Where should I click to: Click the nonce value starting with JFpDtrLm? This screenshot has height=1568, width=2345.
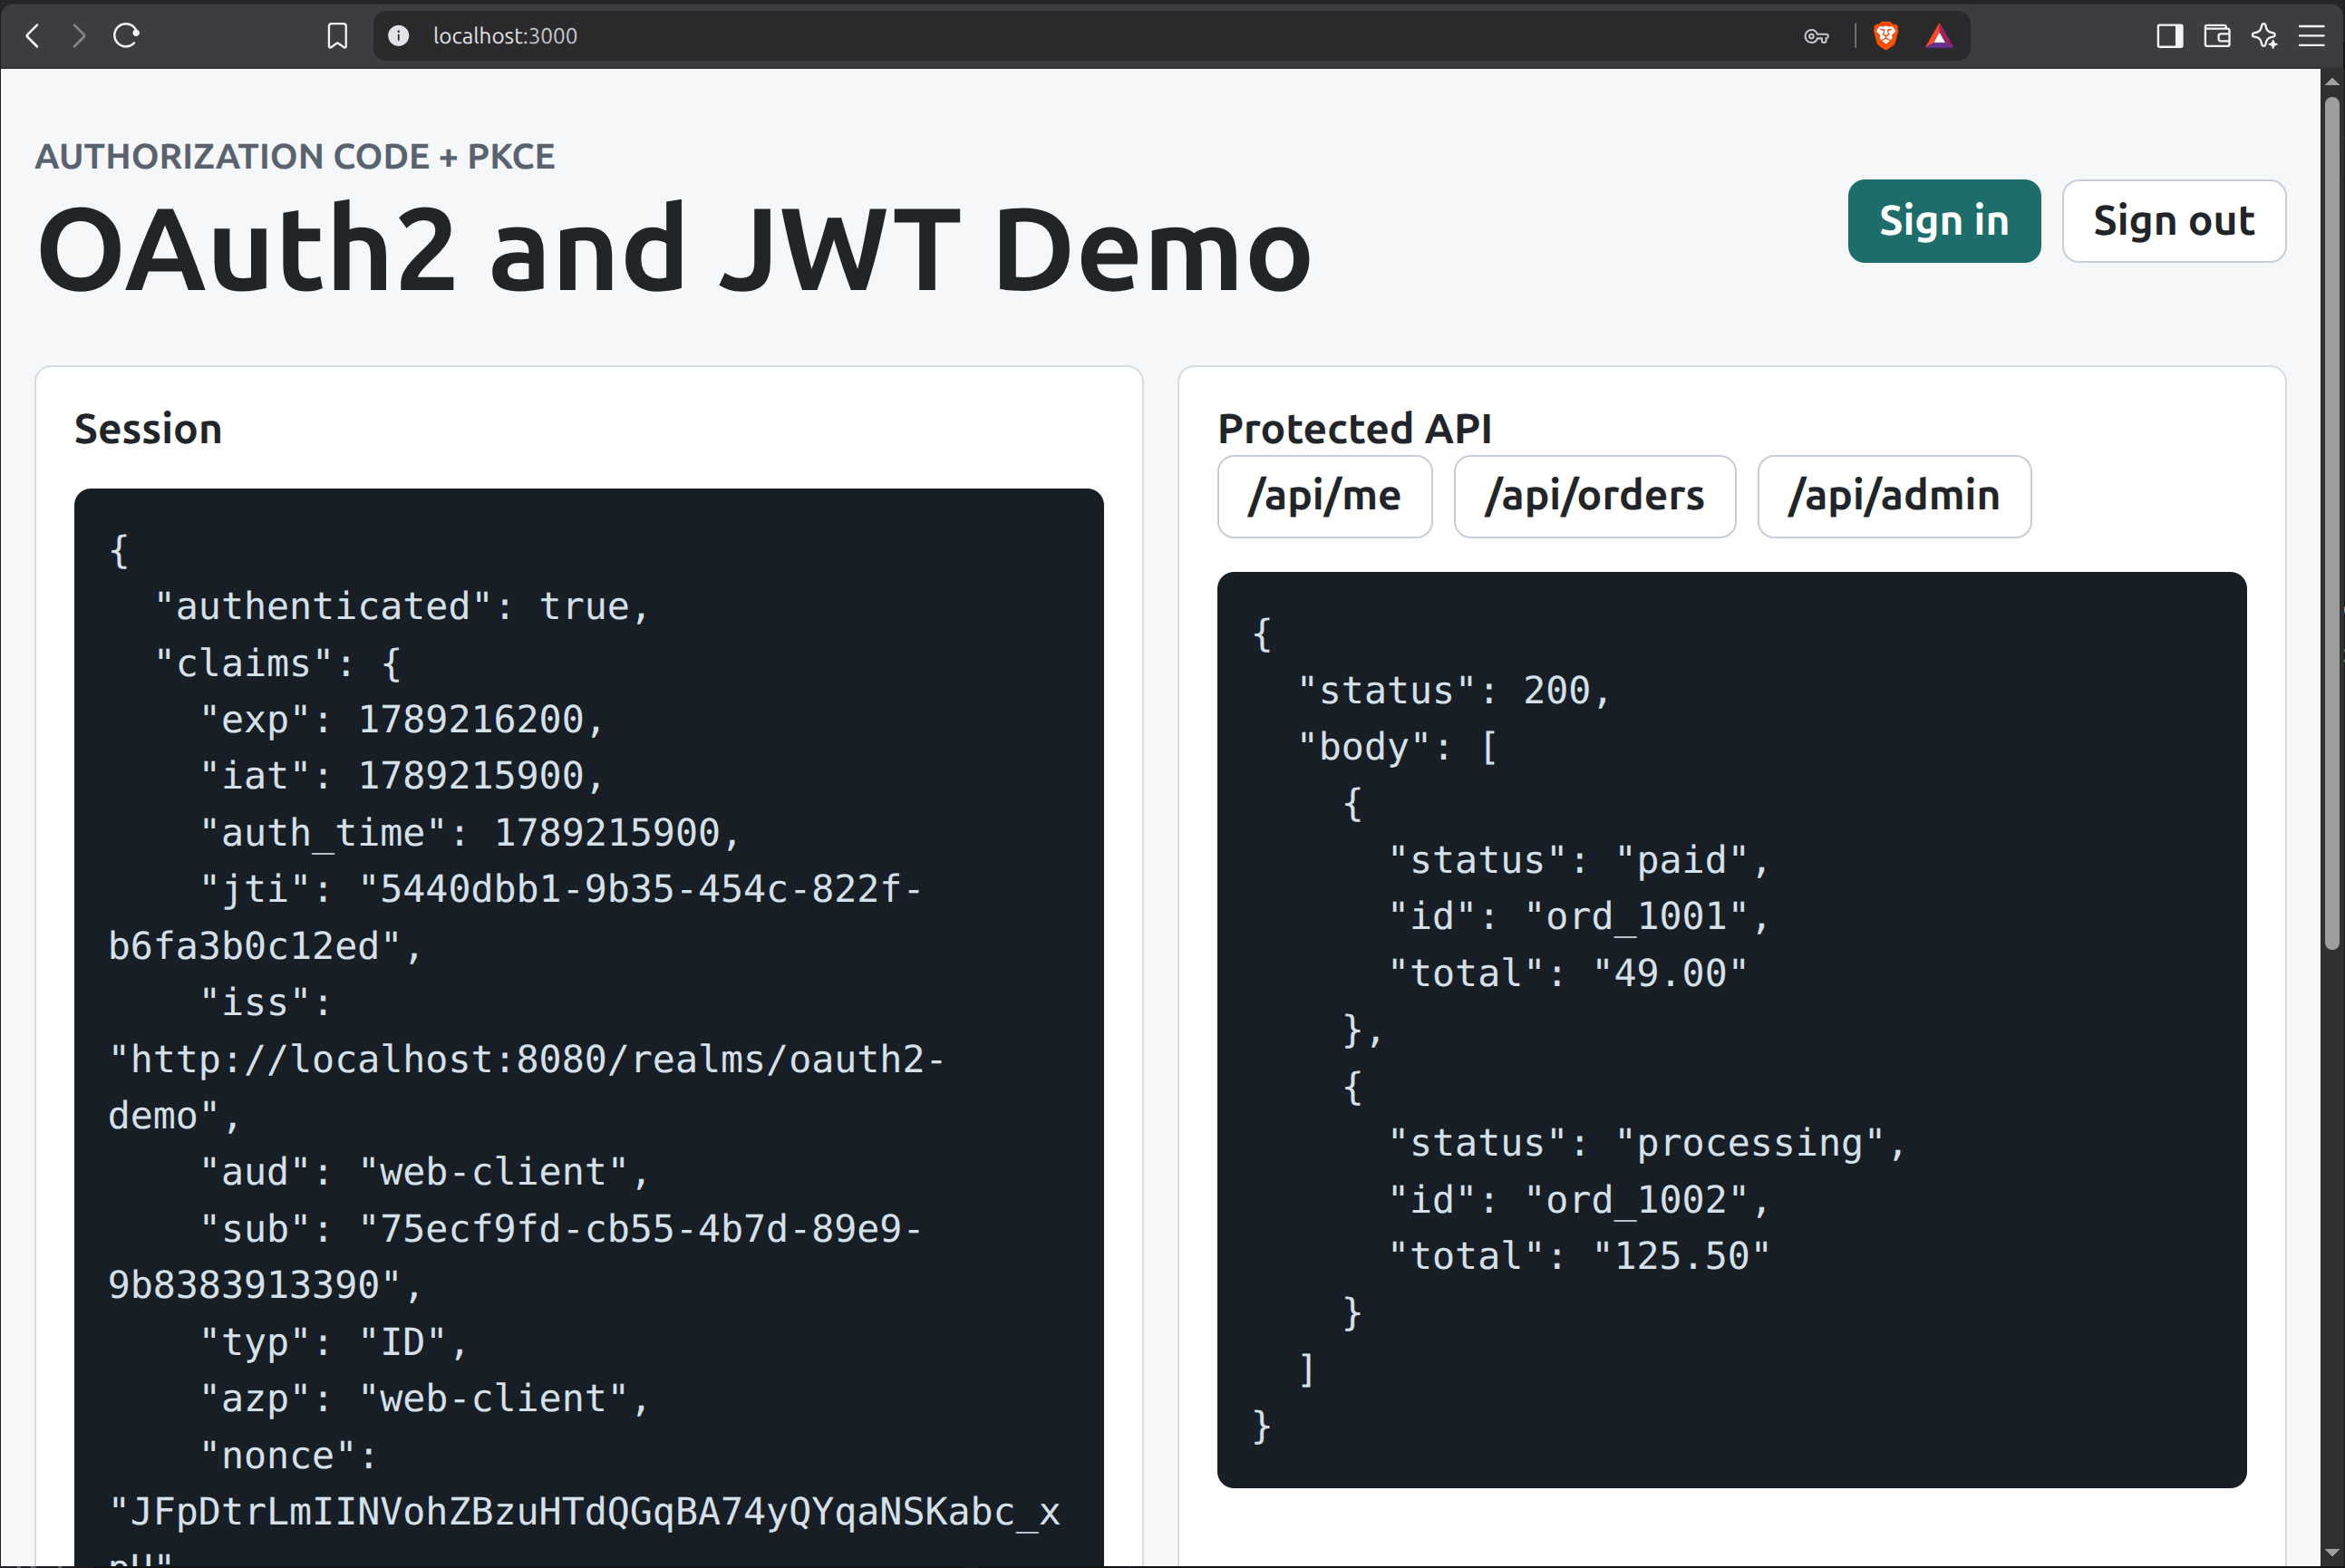(585, 1512)
